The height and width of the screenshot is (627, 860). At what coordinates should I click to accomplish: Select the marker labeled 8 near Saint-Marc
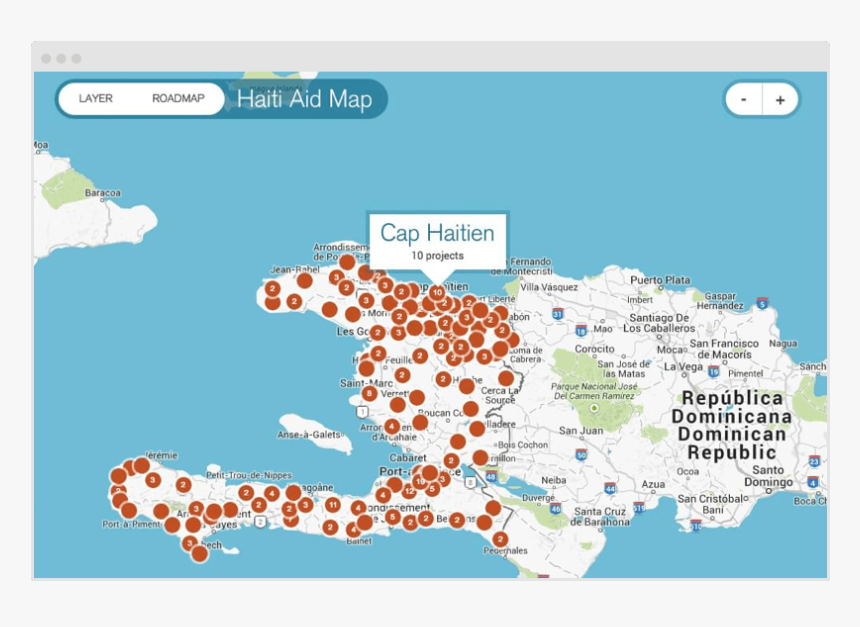coord(370,393)
